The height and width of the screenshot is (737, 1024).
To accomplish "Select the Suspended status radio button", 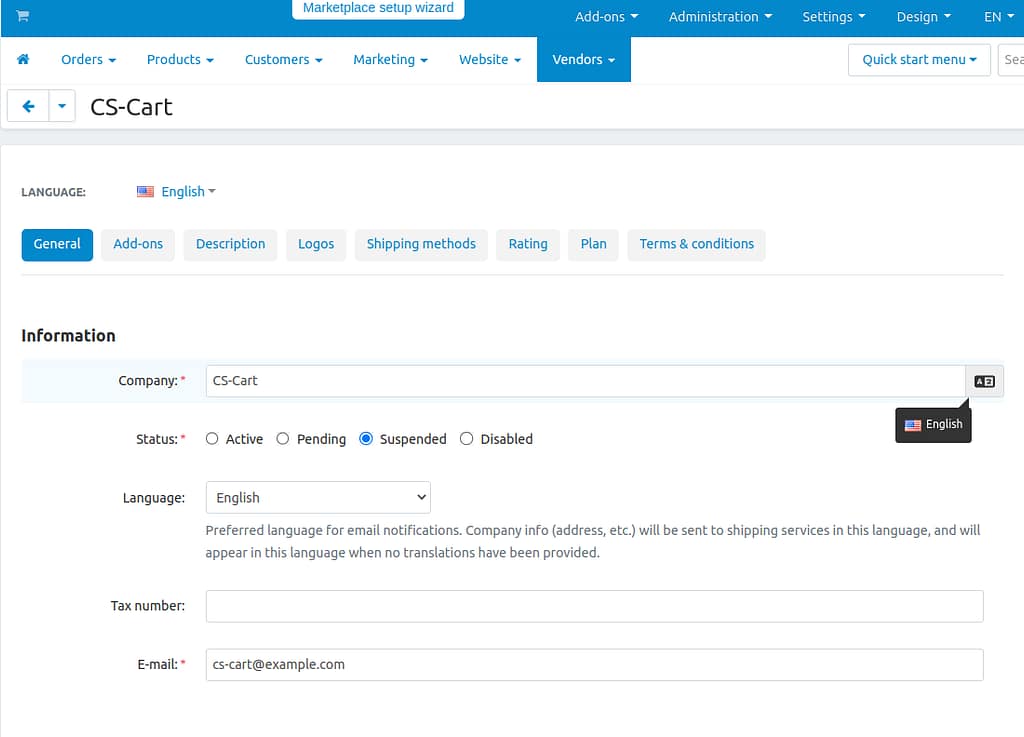I will tap(366, 439).
